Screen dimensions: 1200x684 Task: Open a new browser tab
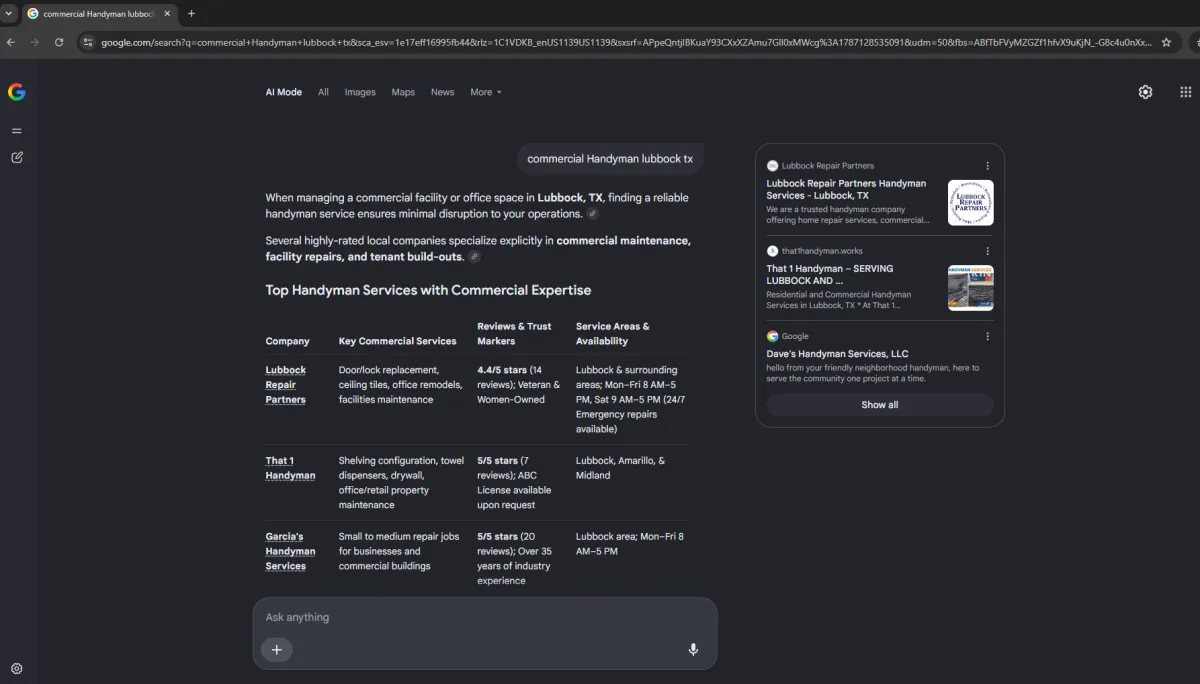(x=191, y=14)
